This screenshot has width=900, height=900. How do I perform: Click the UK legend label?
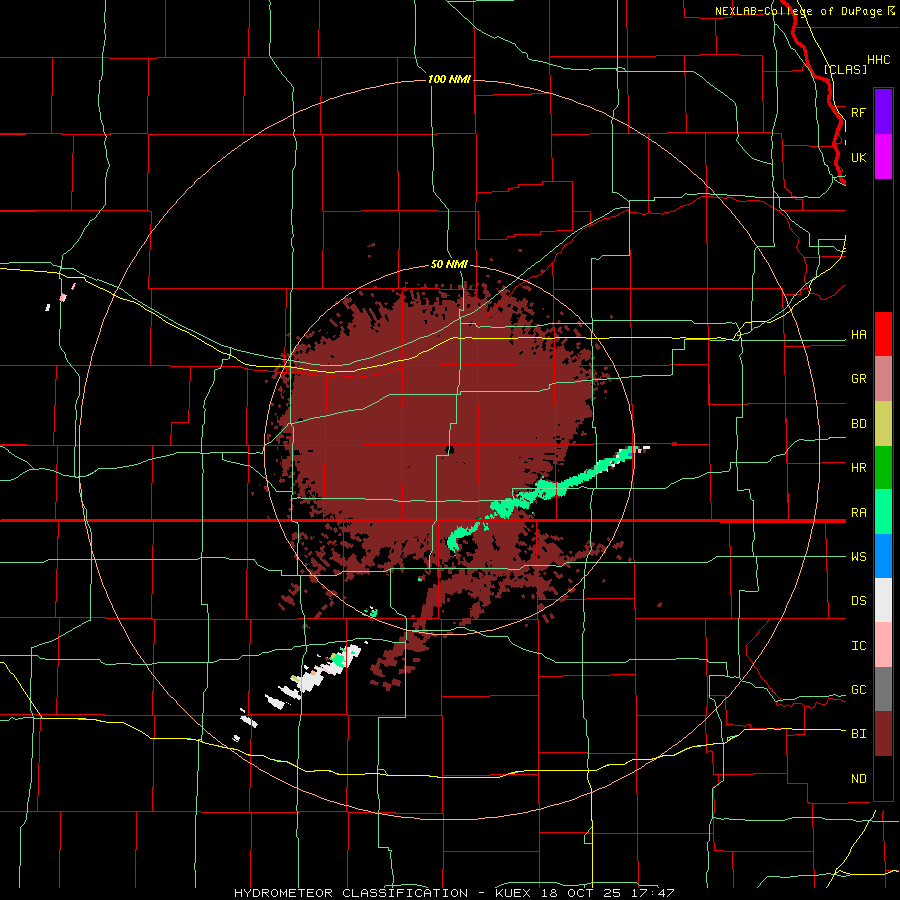(x=858, y=157)
